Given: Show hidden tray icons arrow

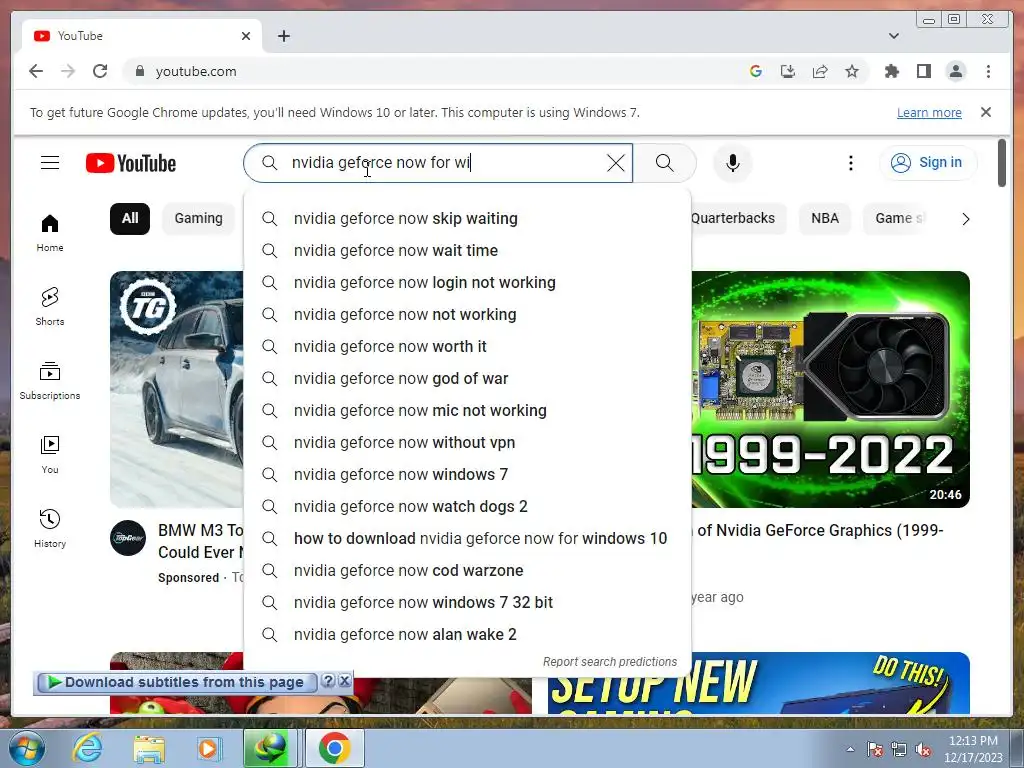Looking at the screenshot, I should tap(850, 749).
